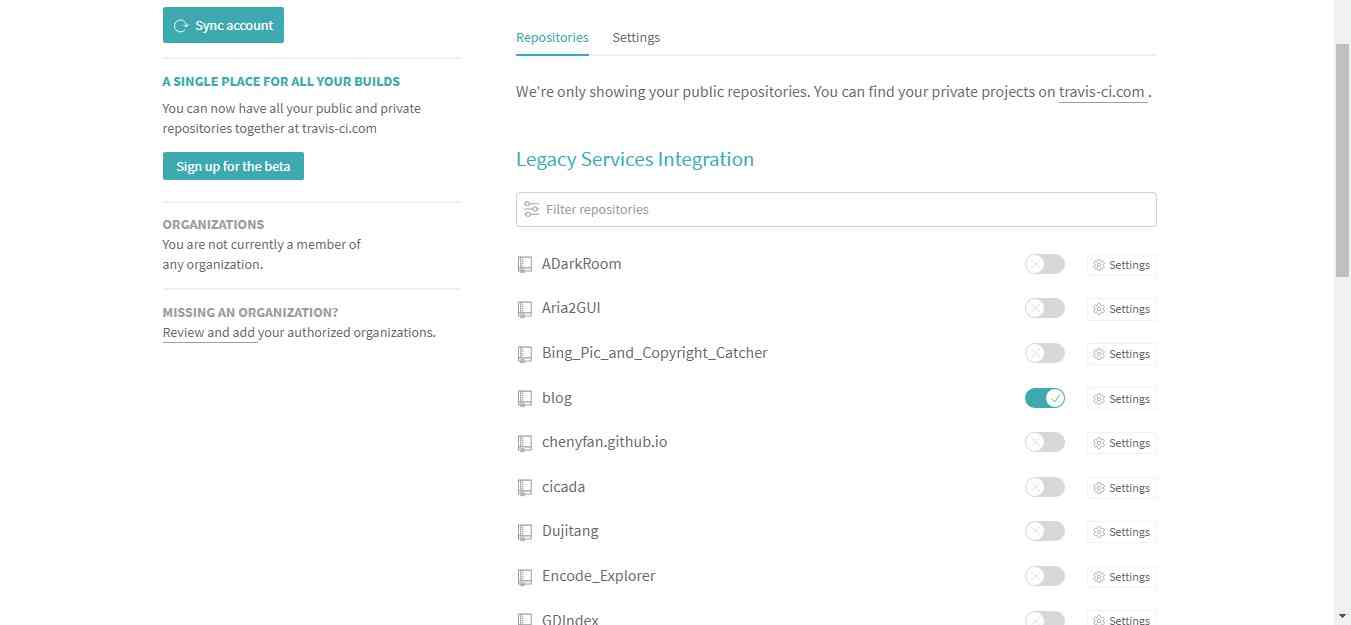Click the repository book icon beside ADarkRoom

tap(524, 265)
